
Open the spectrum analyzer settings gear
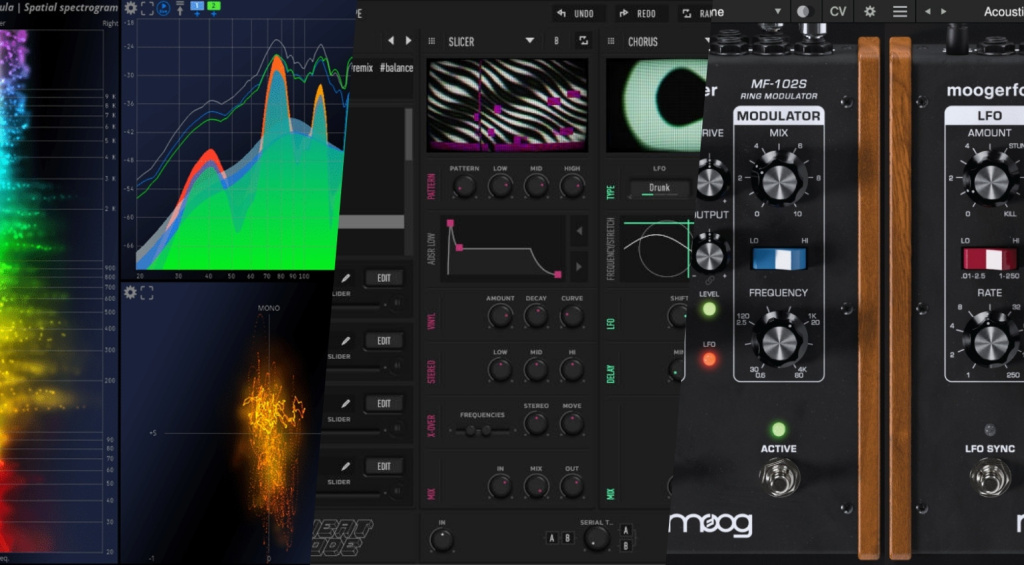[x=130, y=8]
